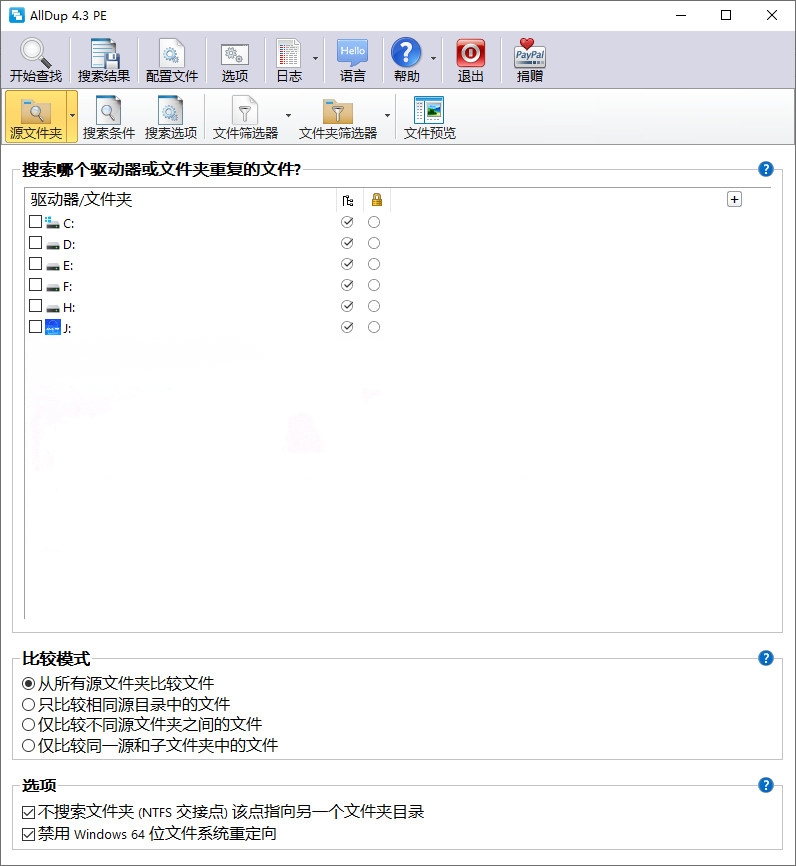Toggle subfolder scan for H: drive
Image resolution: width=796 pixels, height=866 pixels.
pyautogui.click(x=347, y=306)
